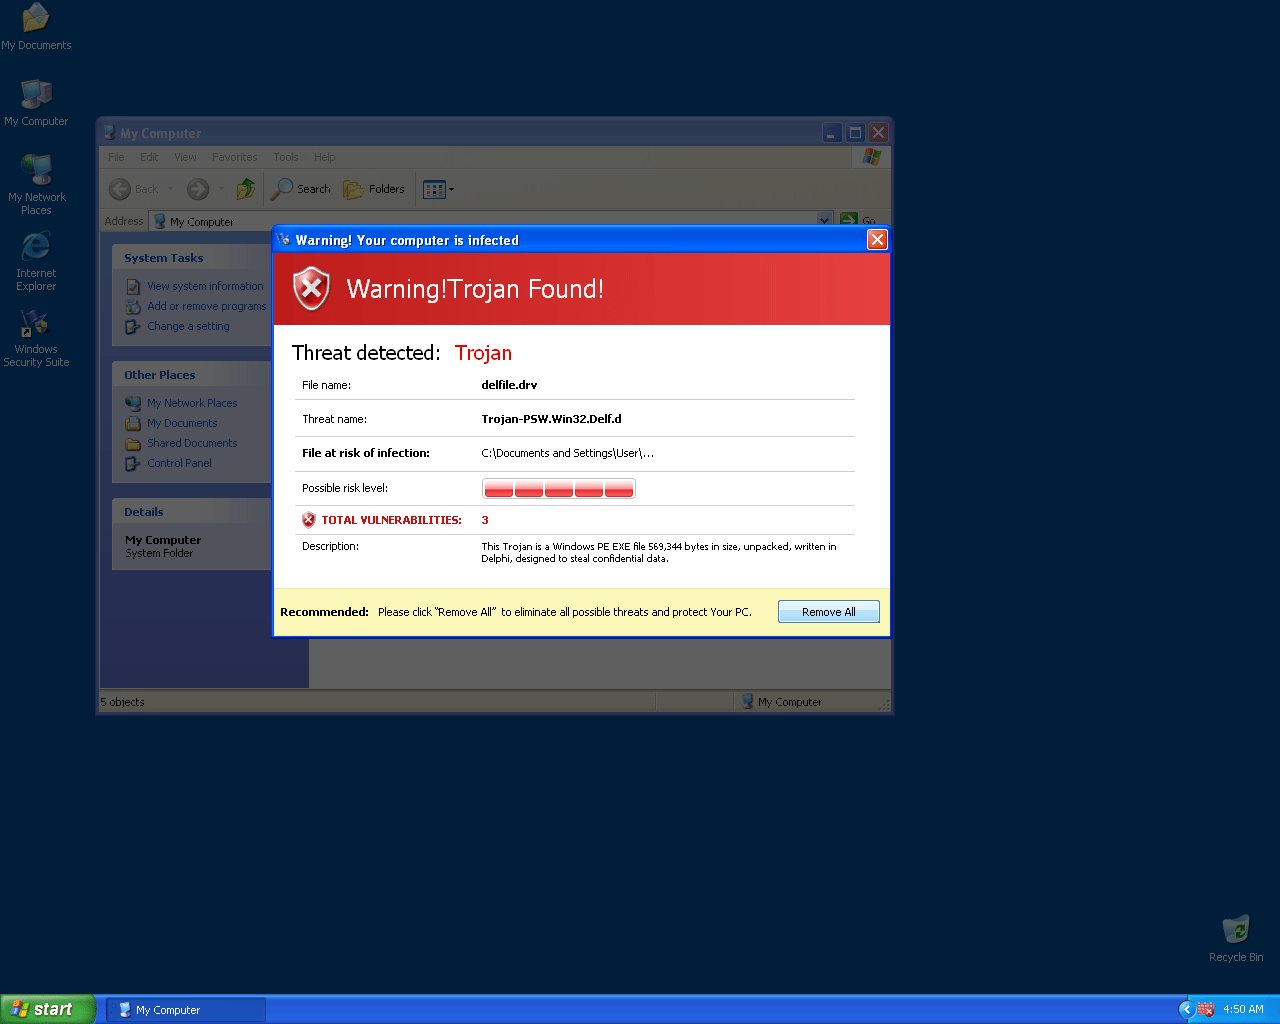
Task: Open the Tools menu
Action: [x=286, y=157]
